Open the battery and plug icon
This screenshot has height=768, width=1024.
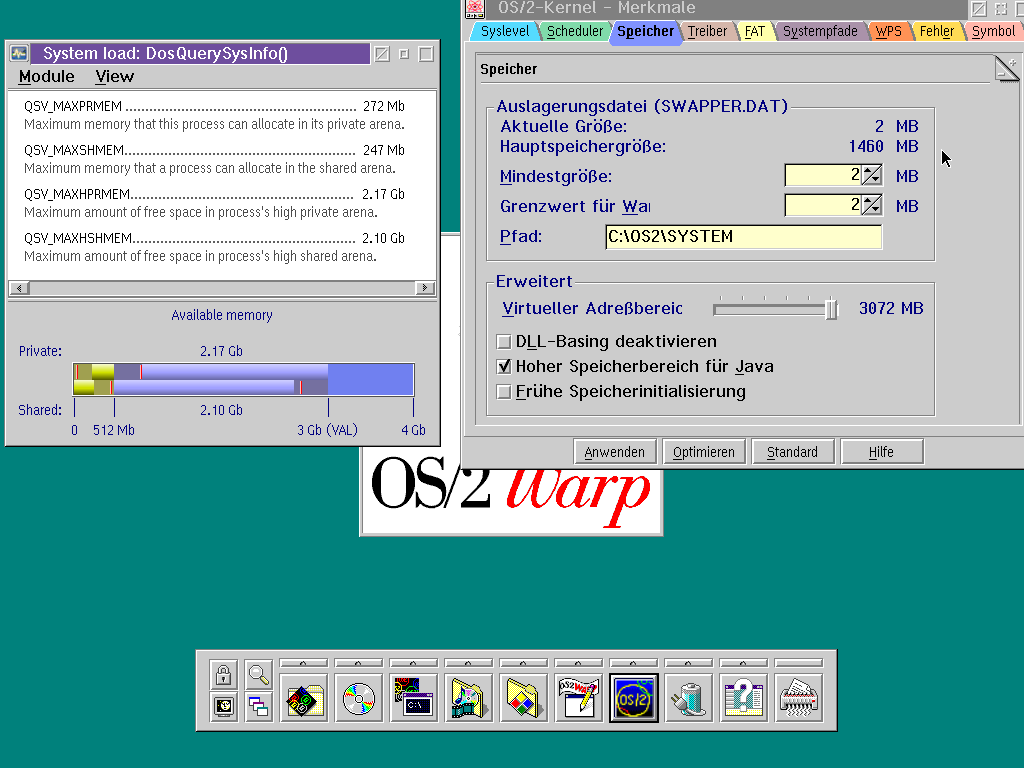click(x=688, y=699)
